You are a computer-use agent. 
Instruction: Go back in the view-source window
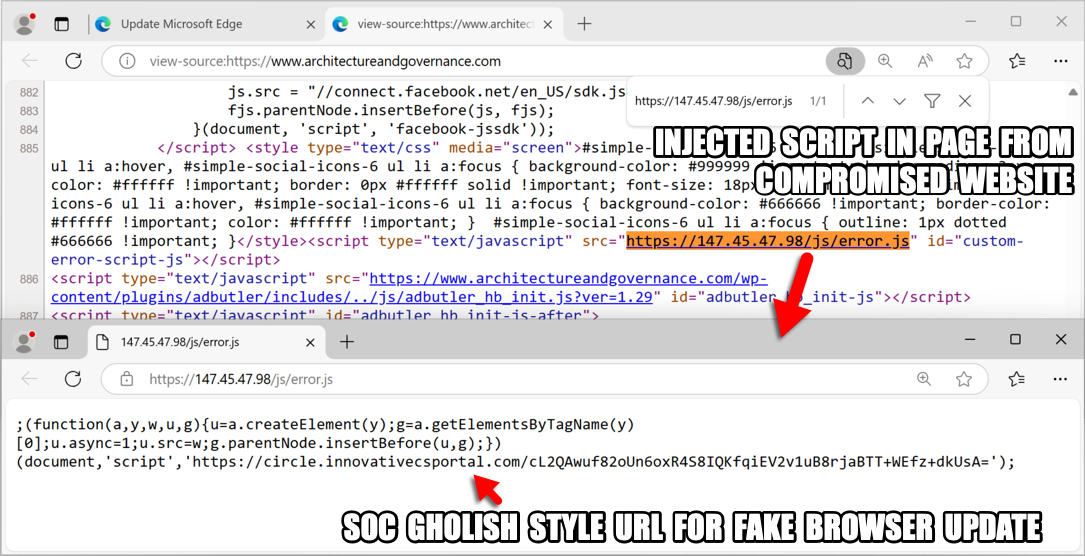click(x=30, y=61)
